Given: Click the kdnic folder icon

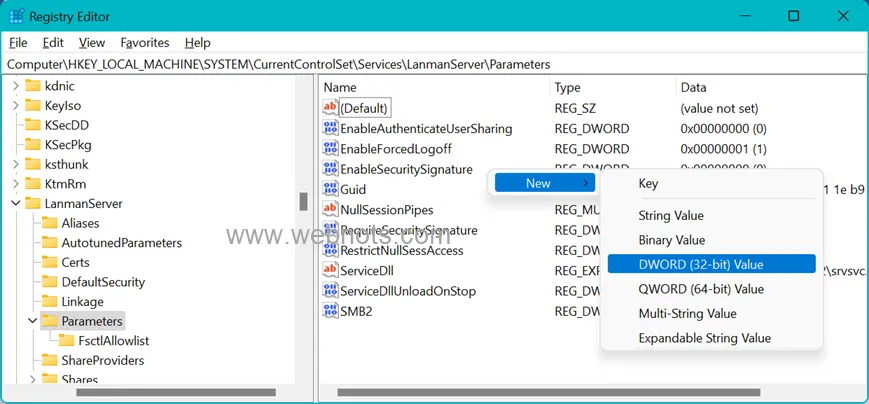Looking at the screenshot, I should 33,86.
